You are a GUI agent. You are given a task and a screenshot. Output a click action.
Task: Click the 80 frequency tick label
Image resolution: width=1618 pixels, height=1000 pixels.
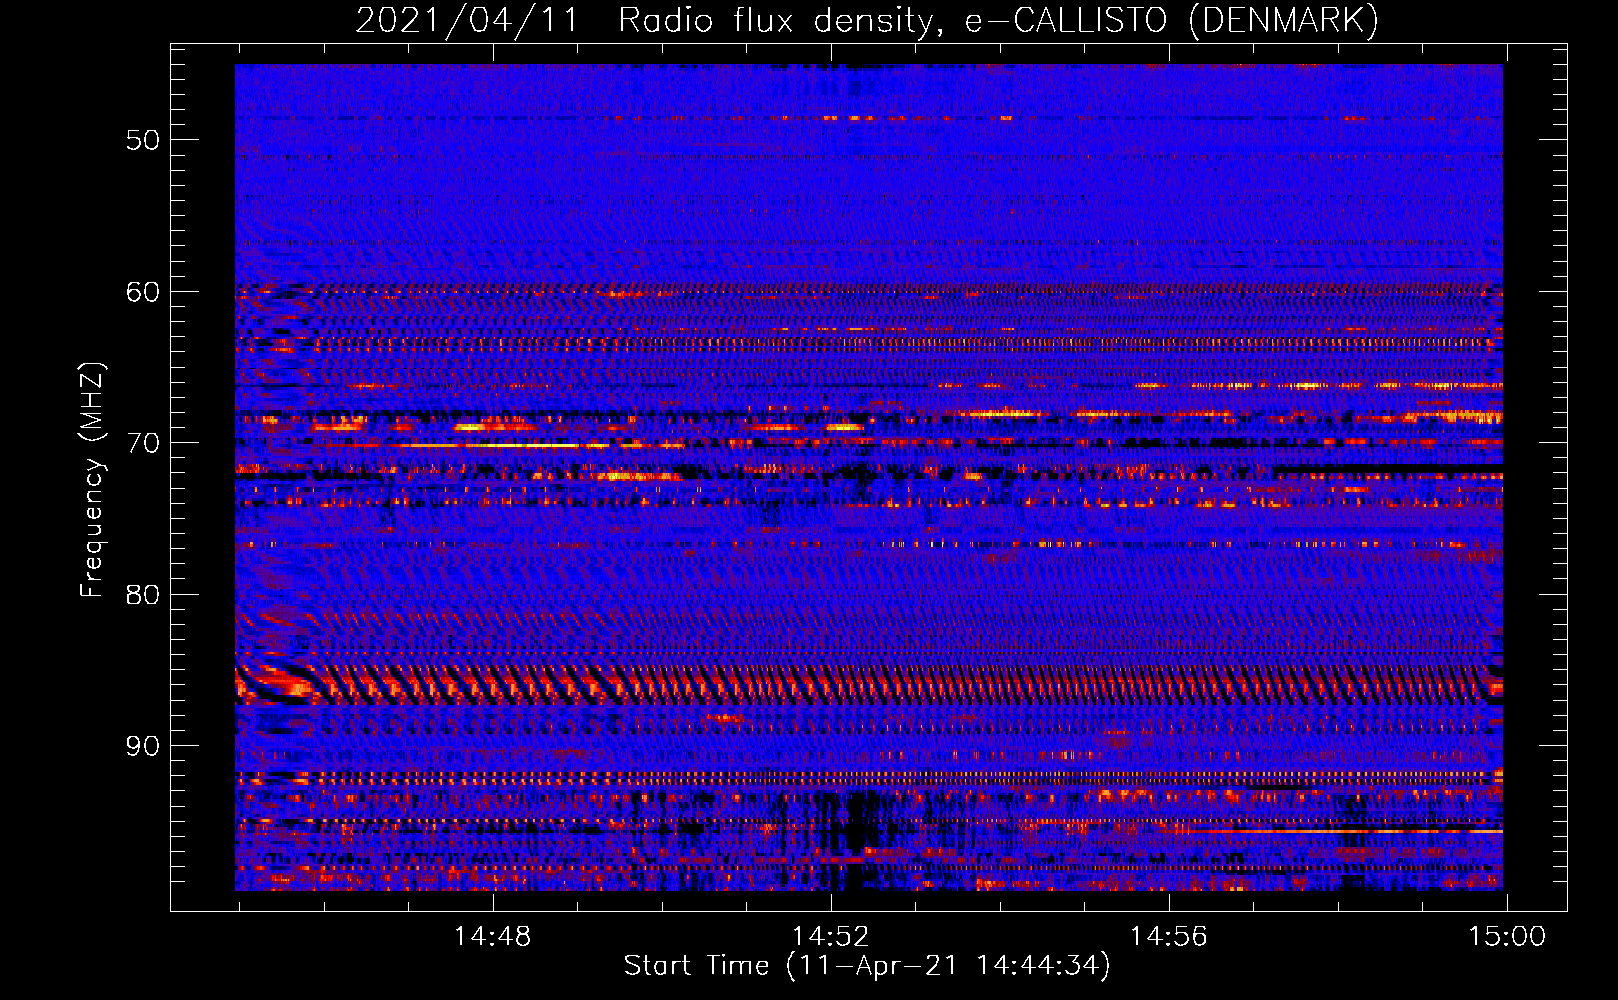(x=142, y=595)
